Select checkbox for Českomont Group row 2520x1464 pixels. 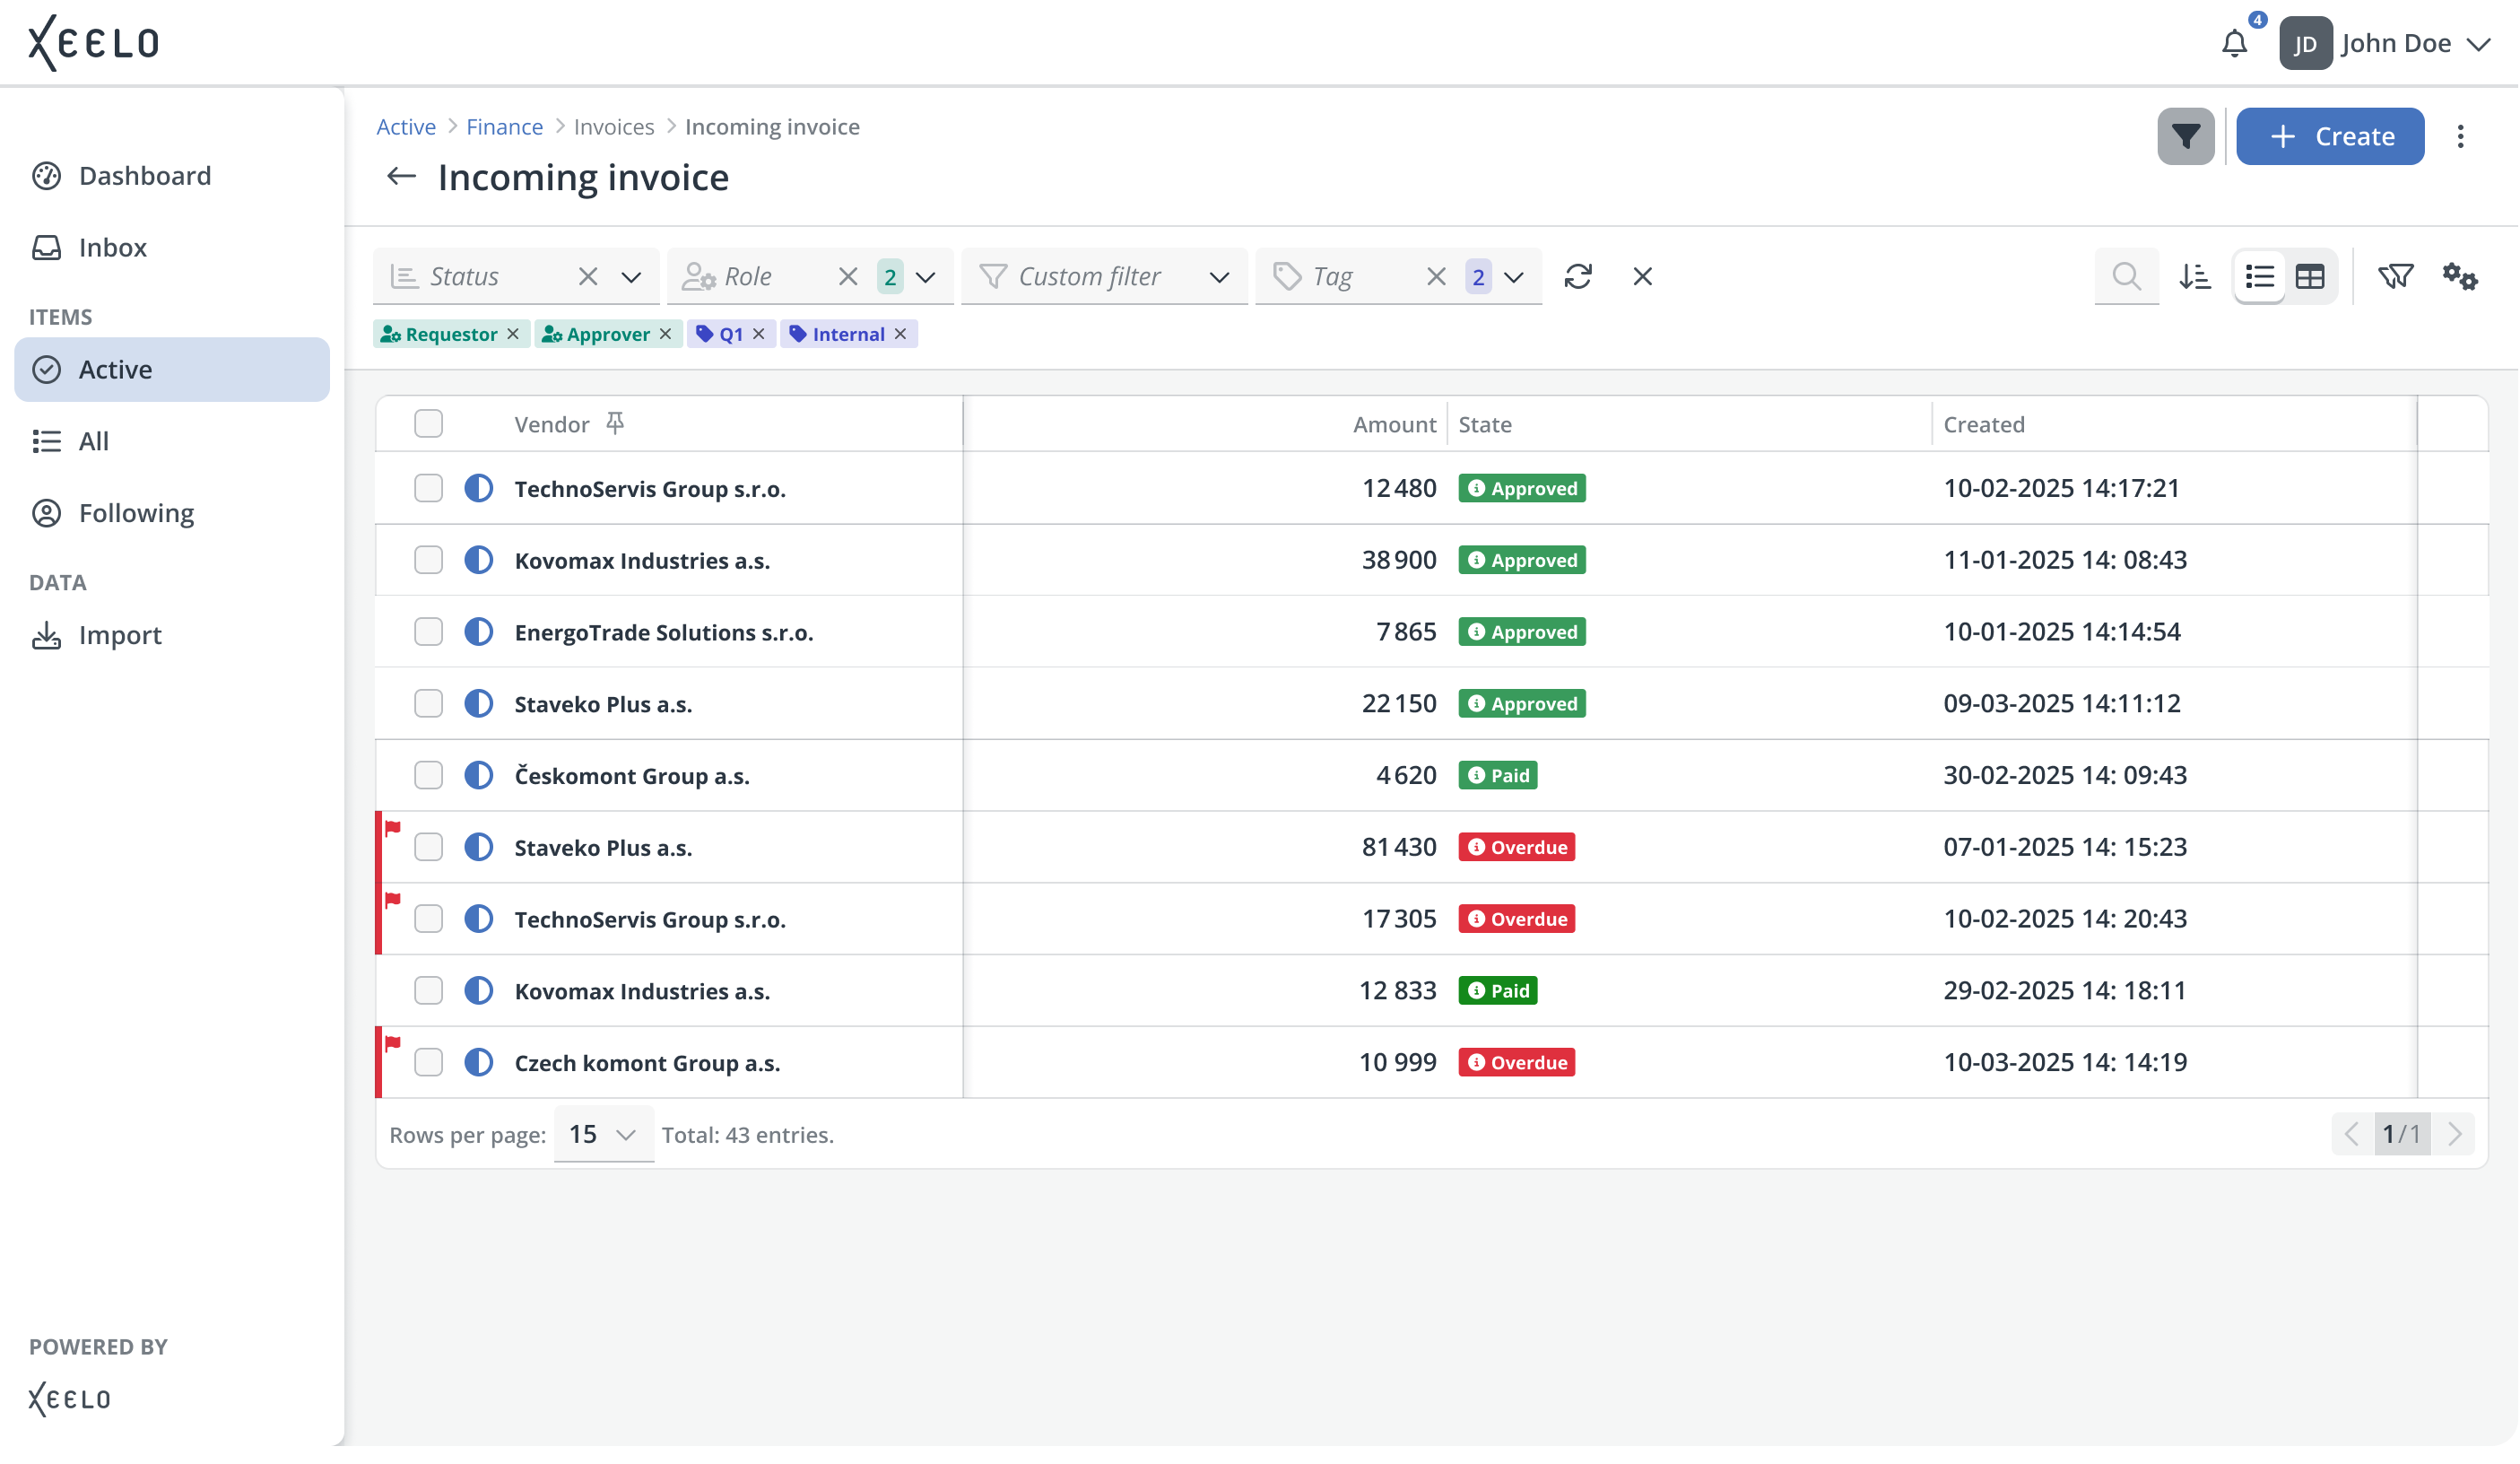pyautogui.click(x=428, y=775)
